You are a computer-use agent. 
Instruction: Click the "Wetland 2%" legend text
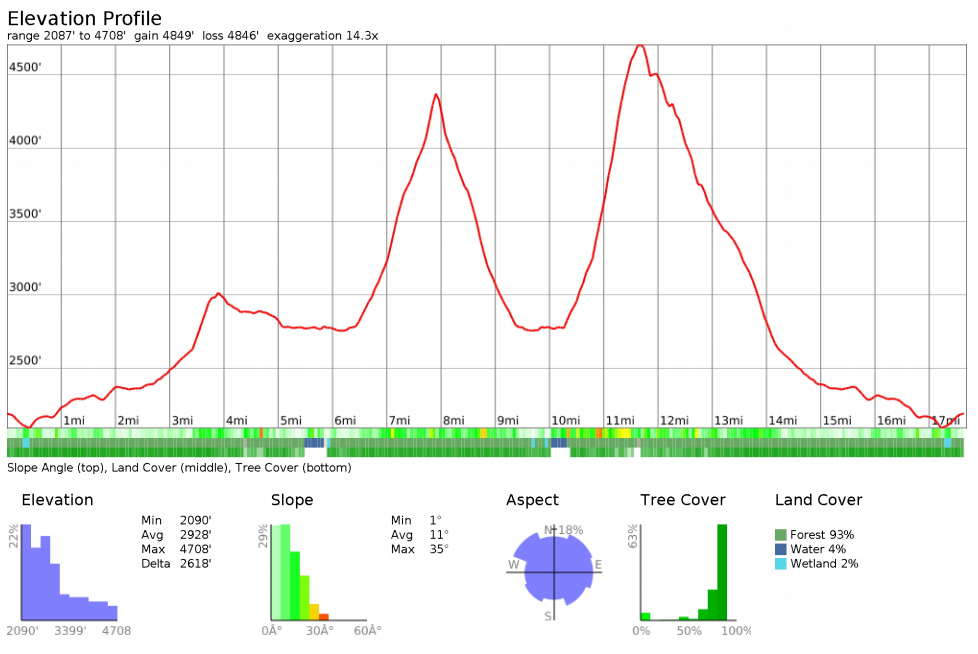[x=824, y=564]
